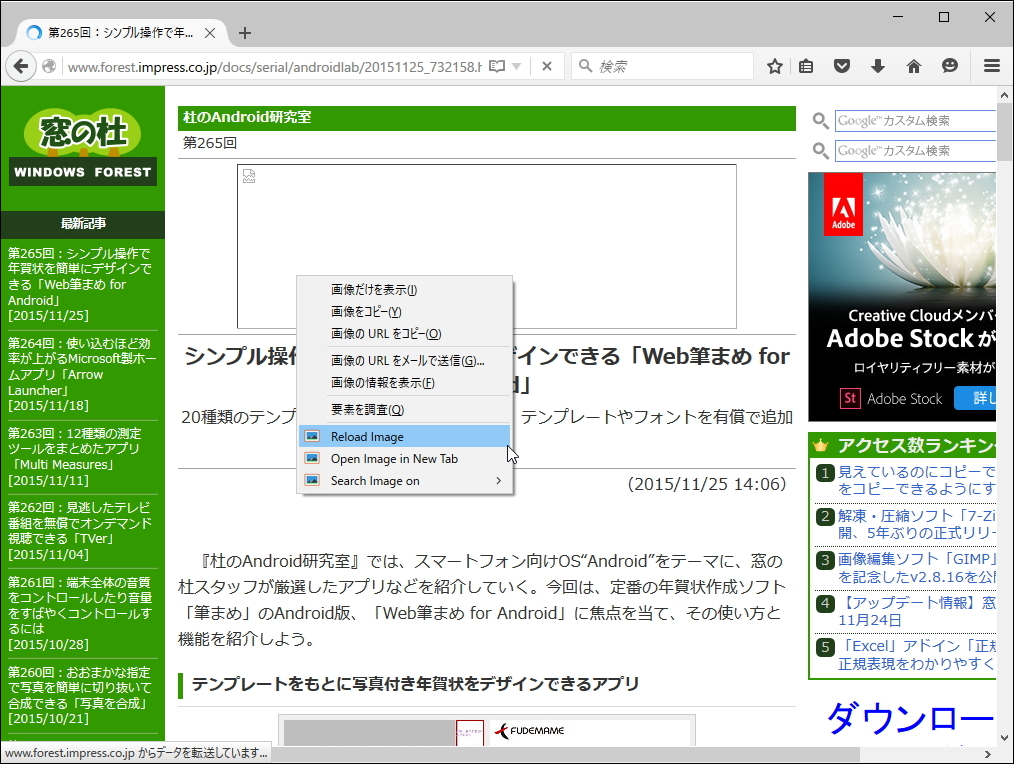Save the page to Pocket
The width and height of the screenshot is (1014, 764).
[x=842, y=65]
